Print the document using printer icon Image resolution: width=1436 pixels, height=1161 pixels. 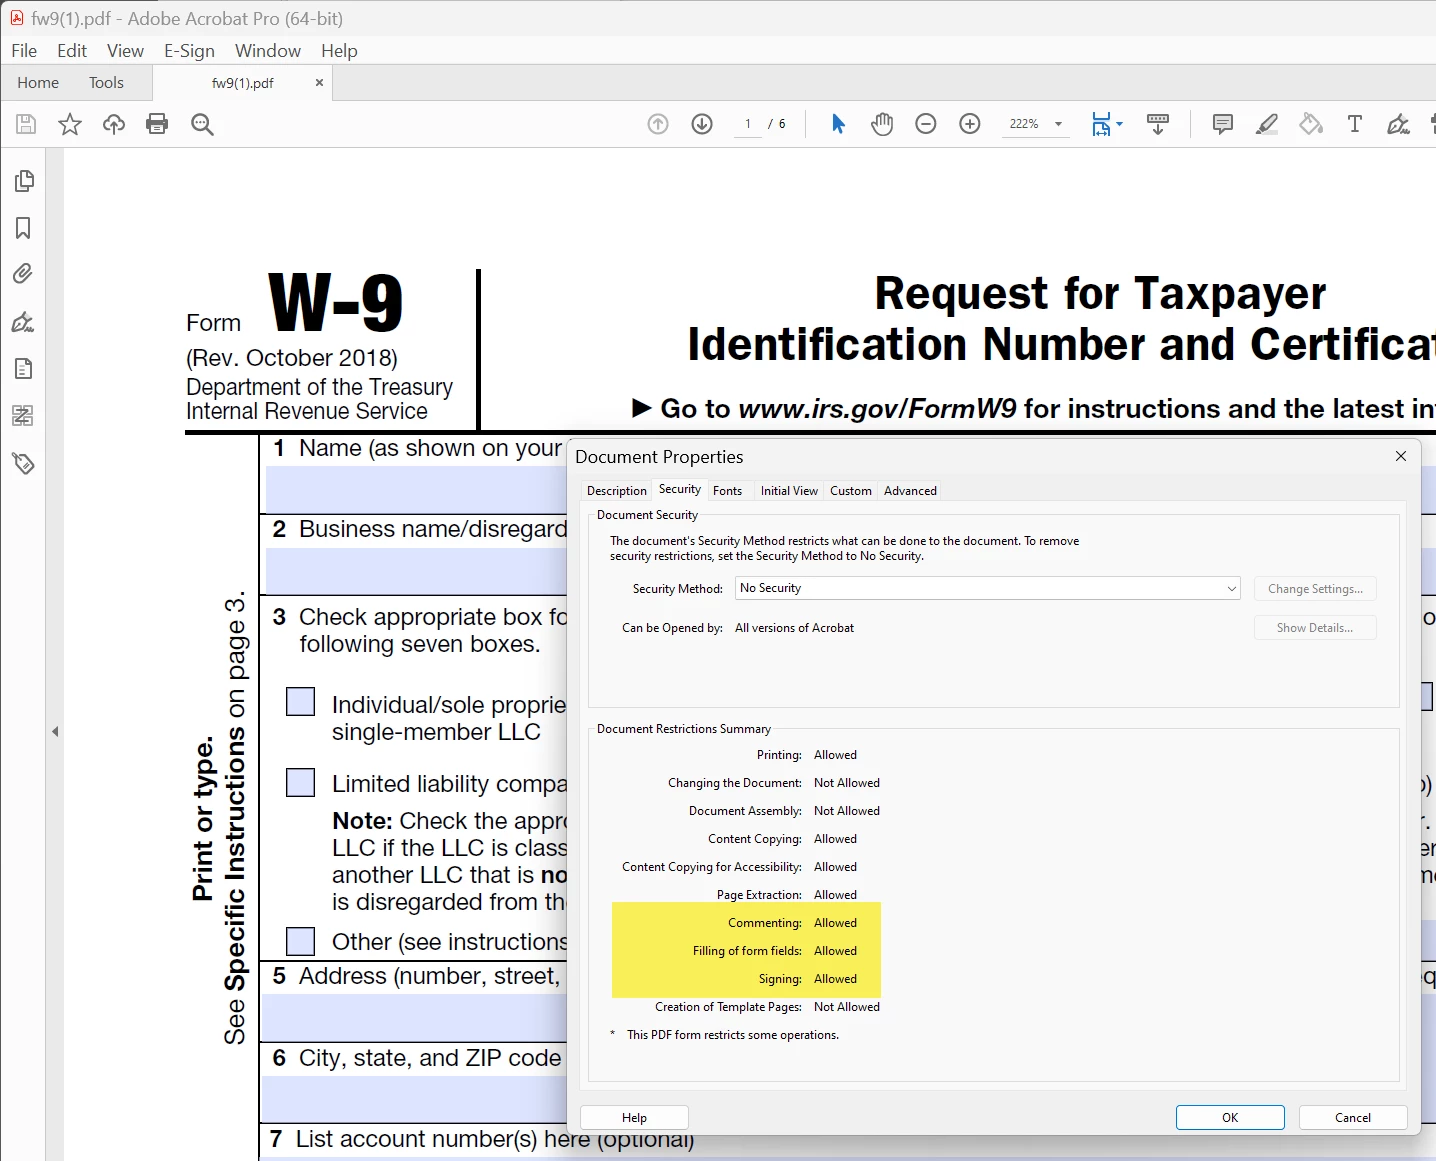(157, 124)
